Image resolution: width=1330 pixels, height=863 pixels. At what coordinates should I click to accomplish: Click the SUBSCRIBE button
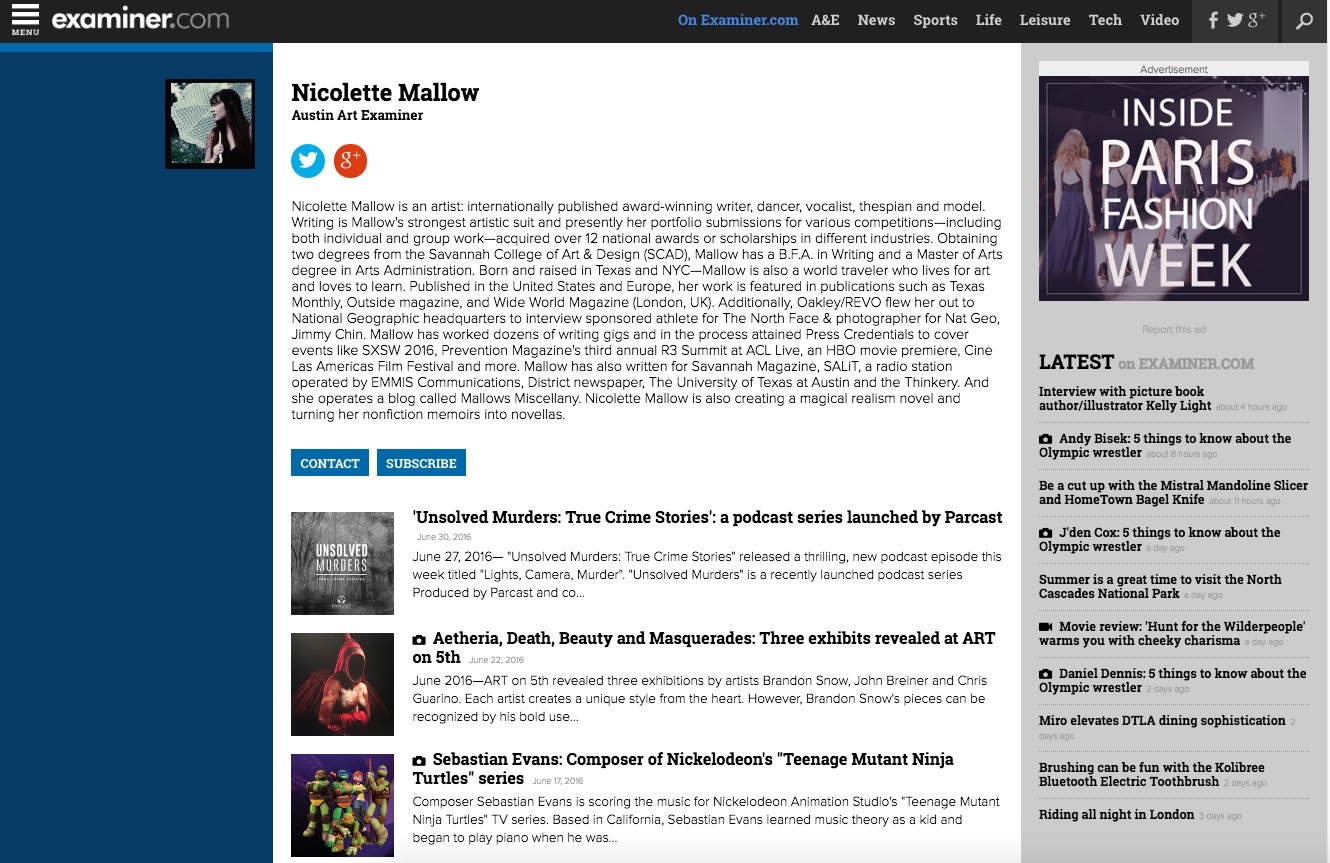[x=421, y=463]
